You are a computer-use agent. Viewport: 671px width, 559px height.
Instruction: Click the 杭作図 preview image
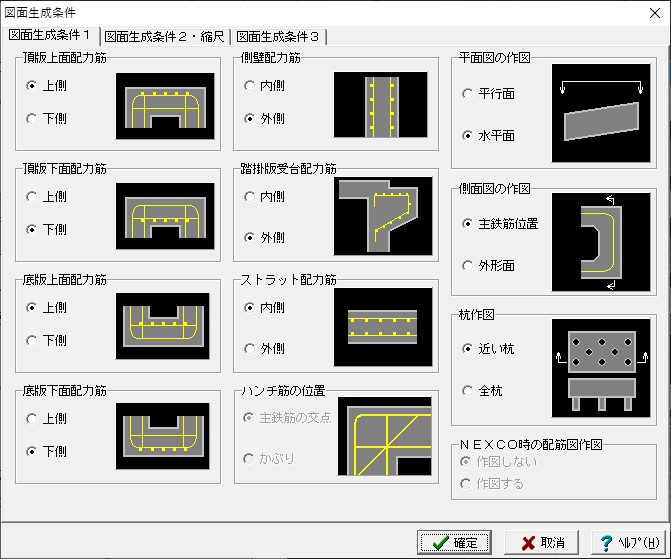click(601, 368)
